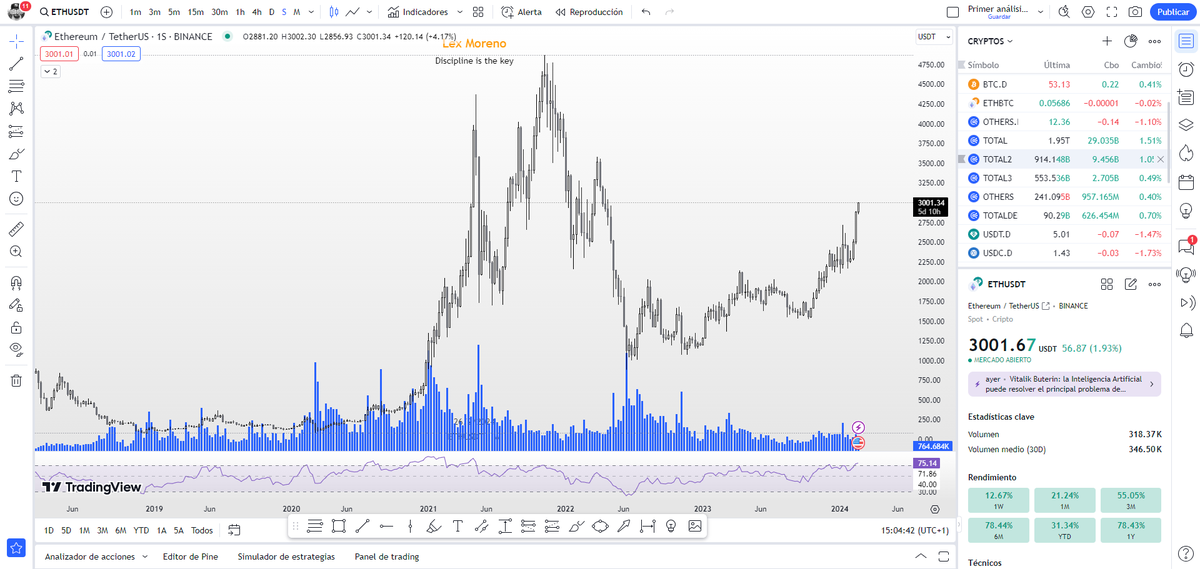
Task: Open the Editor de Pine tab
Action: pos(191,556)
